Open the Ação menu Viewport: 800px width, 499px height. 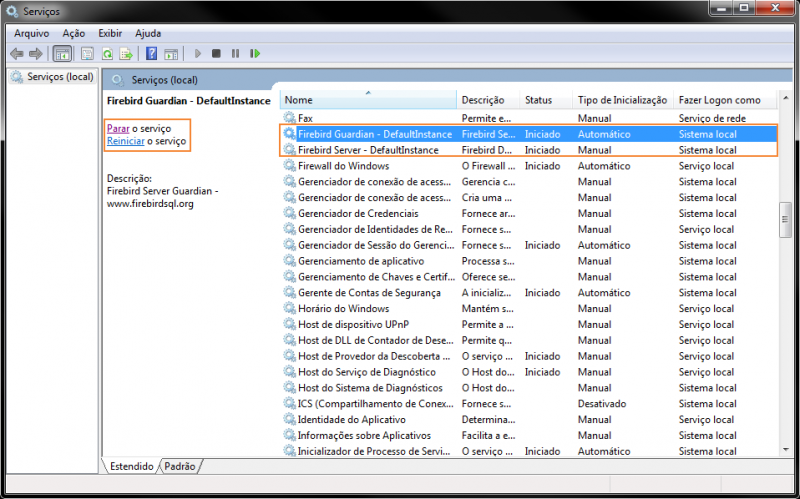click(x=73, y=33)
